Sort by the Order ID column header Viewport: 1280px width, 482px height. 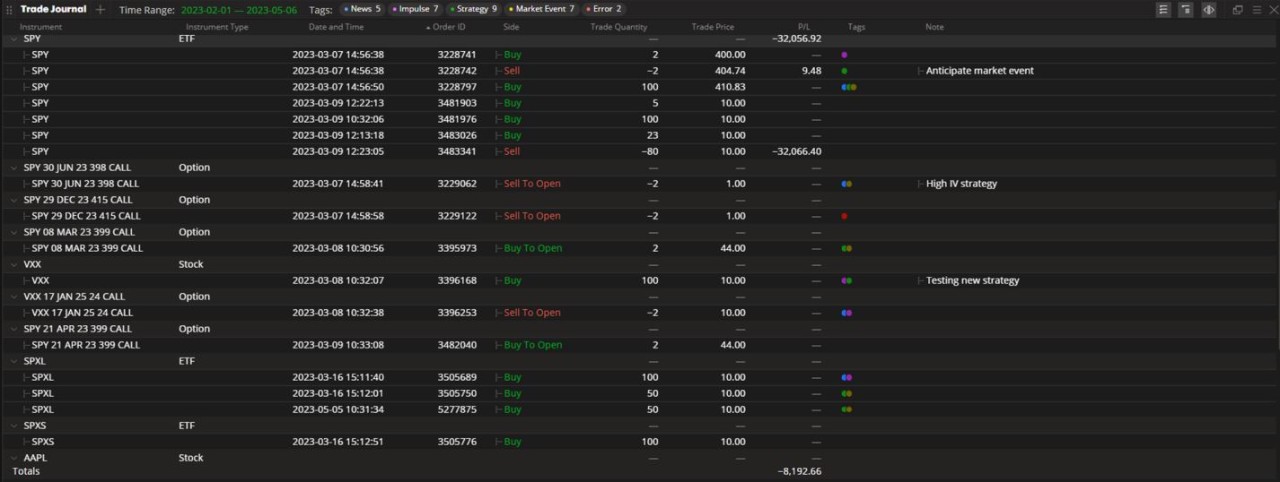click(449, 27)
